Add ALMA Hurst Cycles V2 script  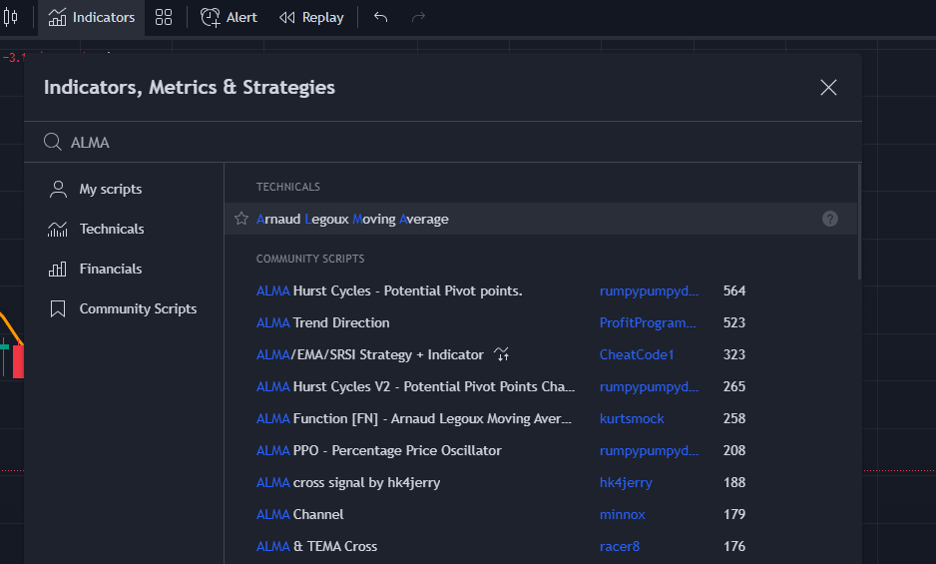pos(415,387)
